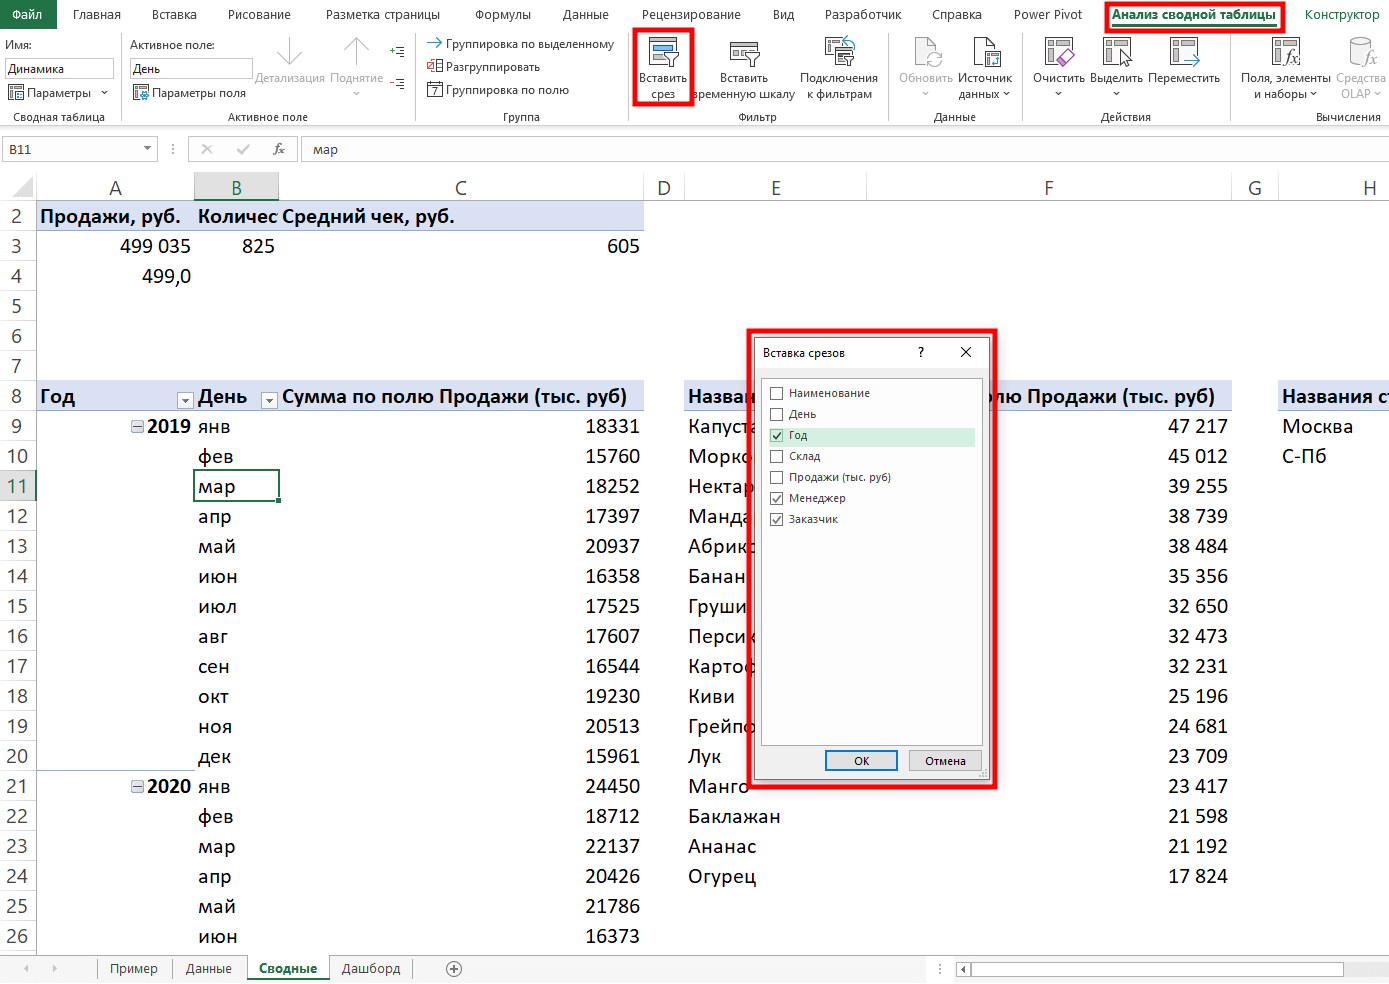Image resolution: width=1389 pixels, height=984 pixels.
Task: Click Отмена in the slicer dialog
Action: (945, 760)
